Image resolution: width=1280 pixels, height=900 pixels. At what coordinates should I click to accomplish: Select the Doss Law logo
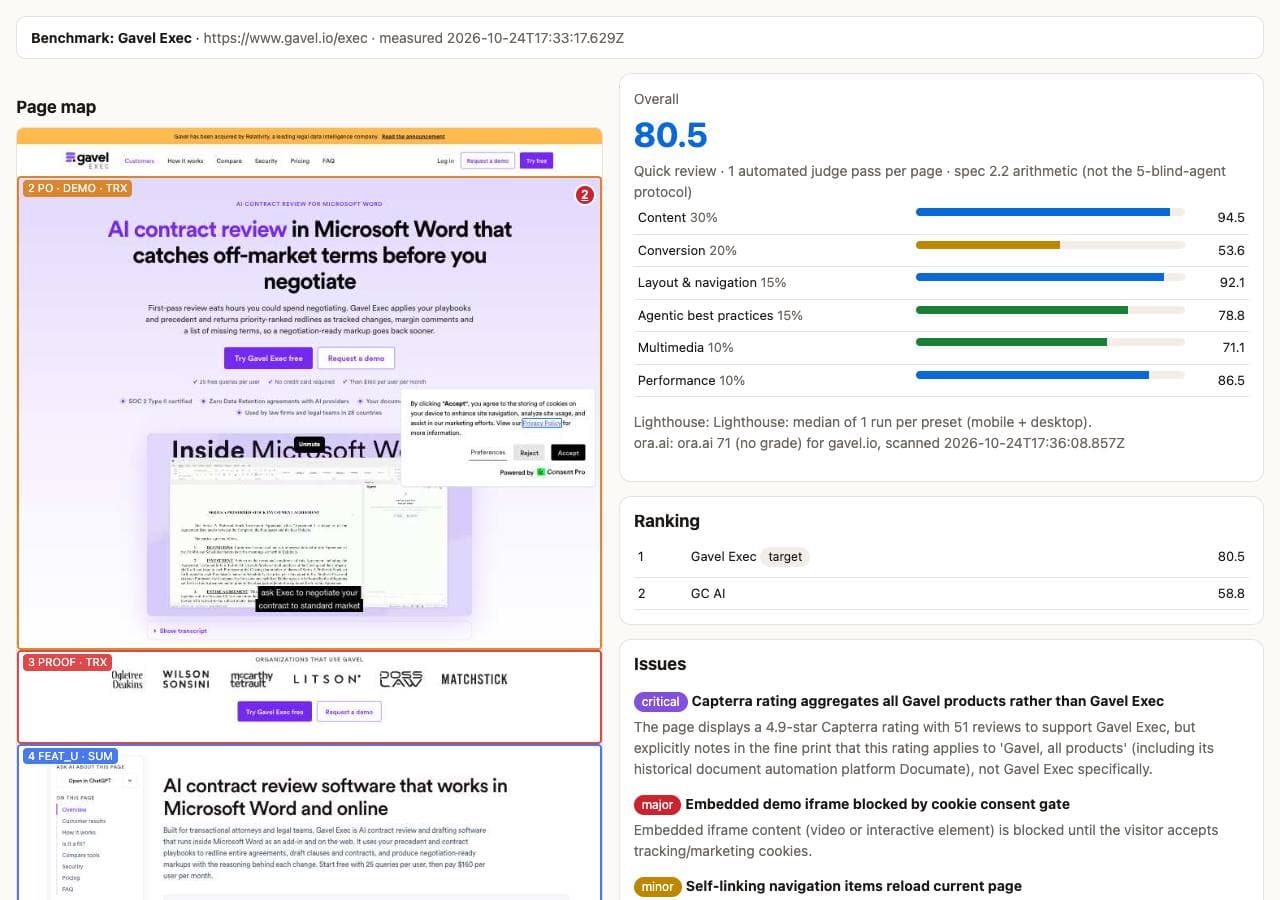click(401, 679)
